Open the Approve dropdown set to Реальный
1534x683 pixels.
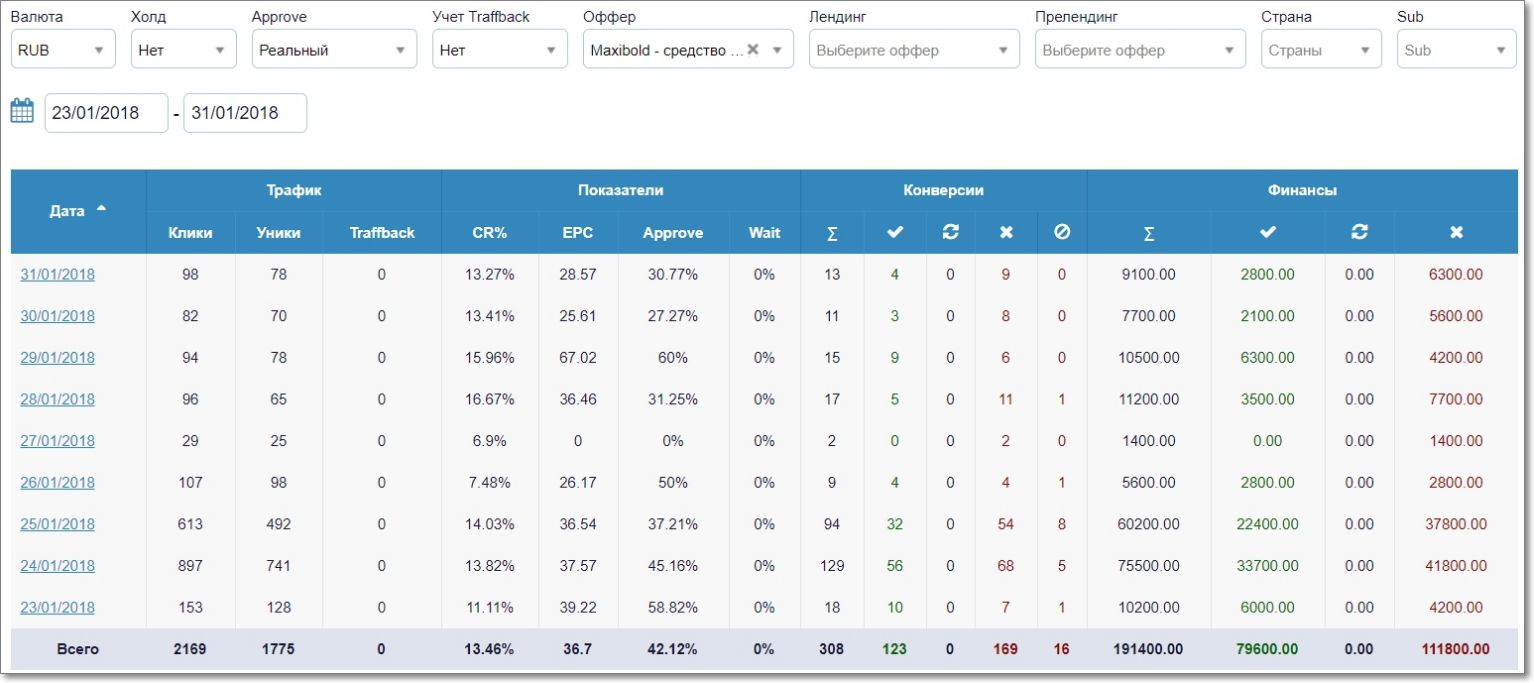(334, 49)
